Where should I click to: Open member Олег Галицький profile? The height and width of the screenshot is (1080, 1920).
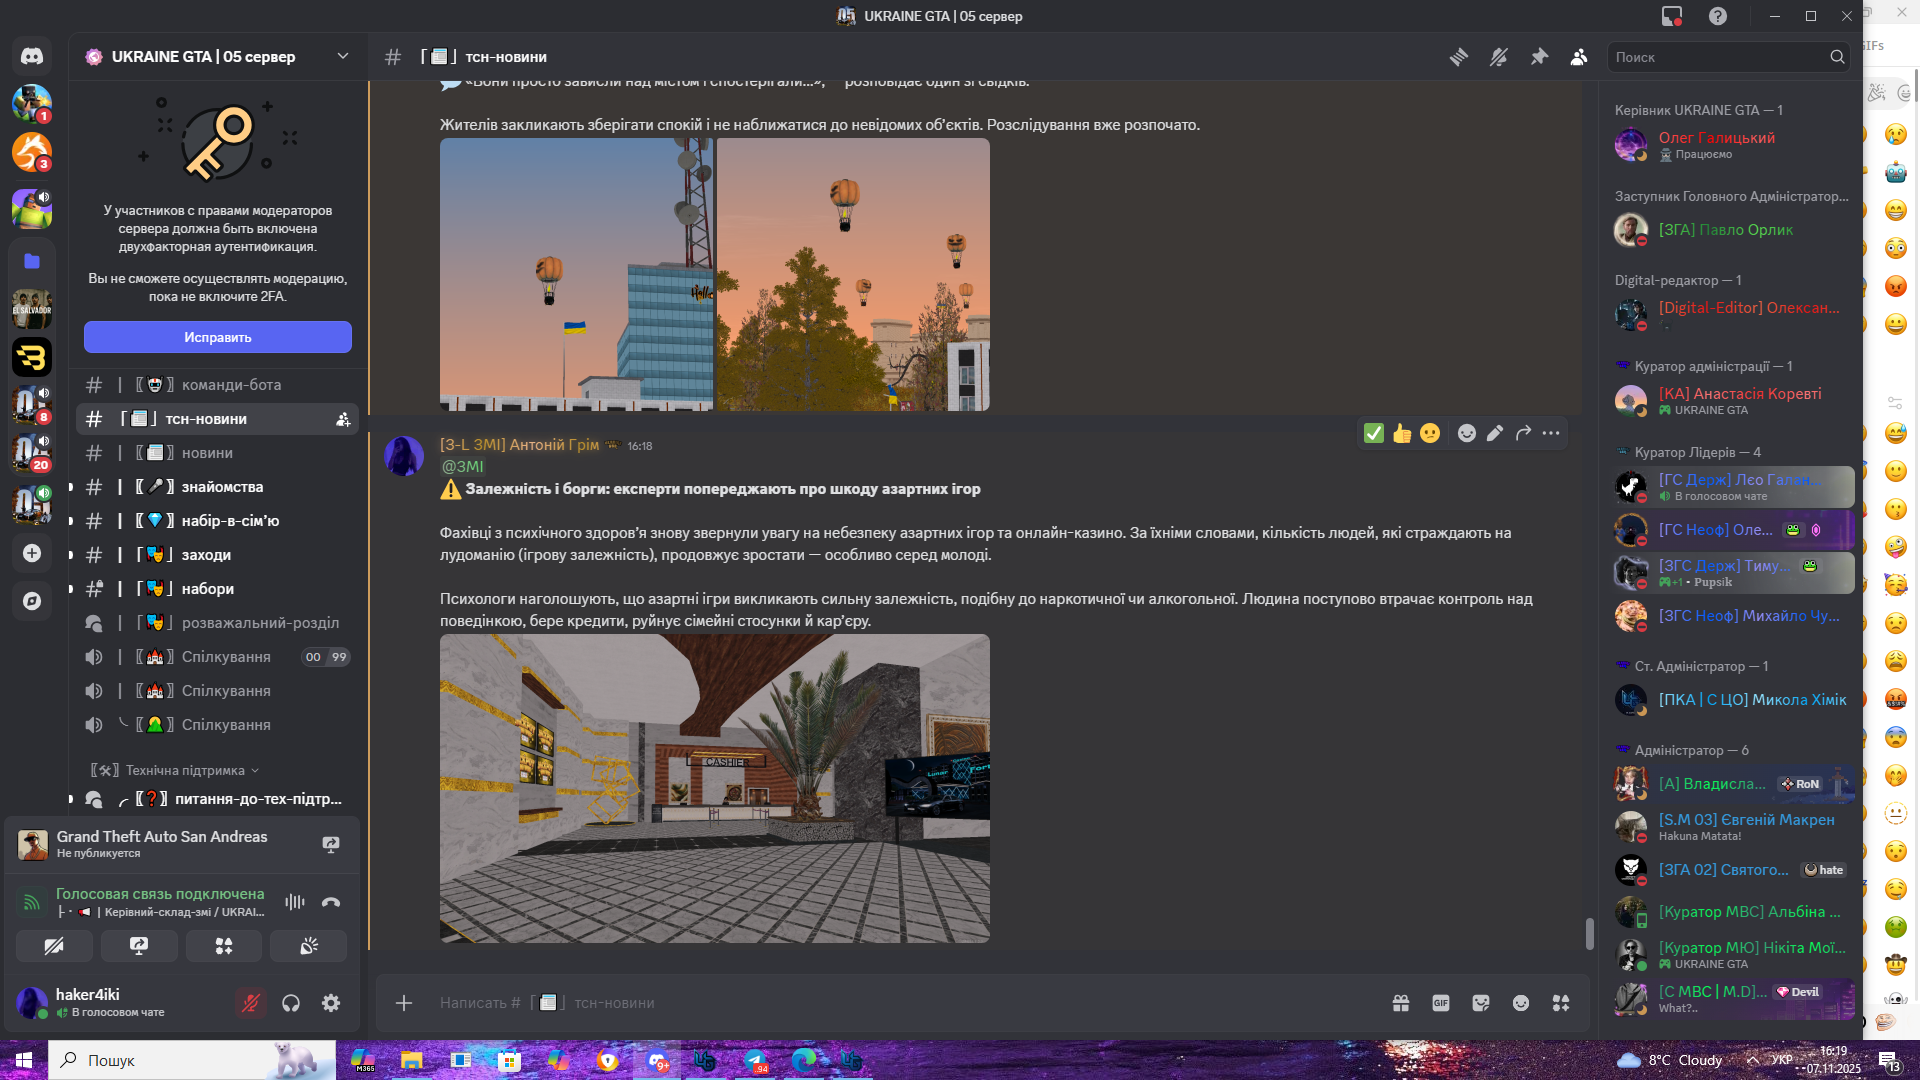coord(1732,145)
